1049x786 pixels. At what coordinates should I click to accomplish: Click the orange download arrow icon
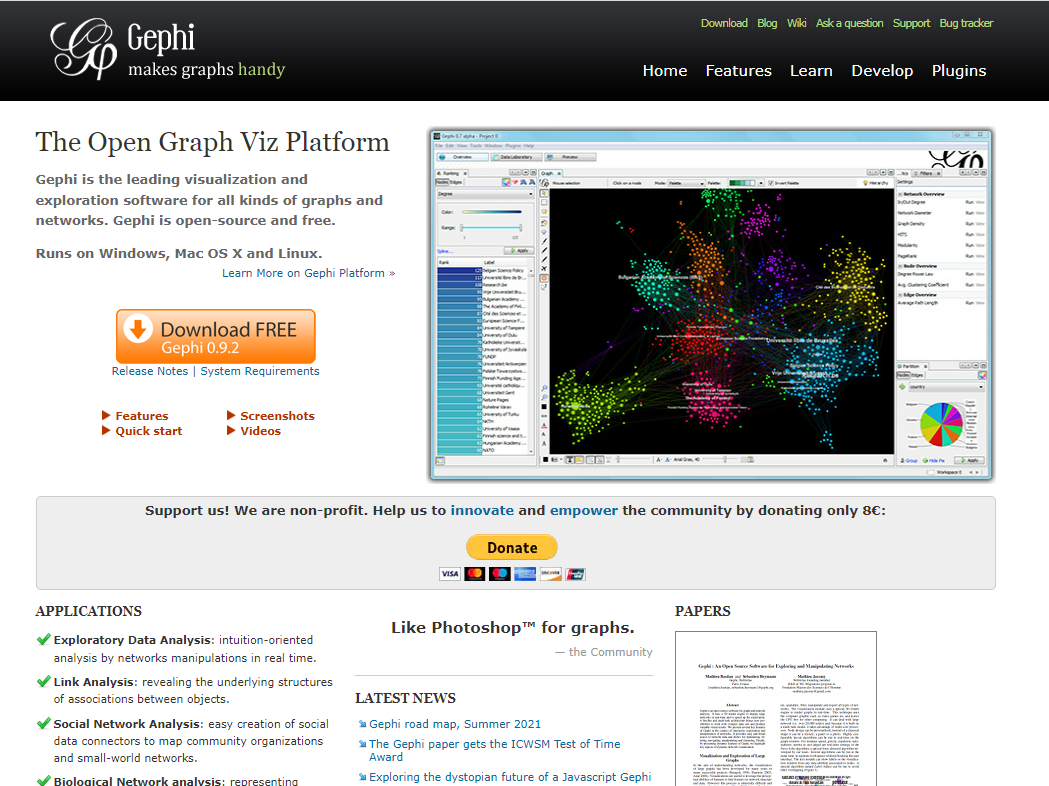[x=138, y=328]
